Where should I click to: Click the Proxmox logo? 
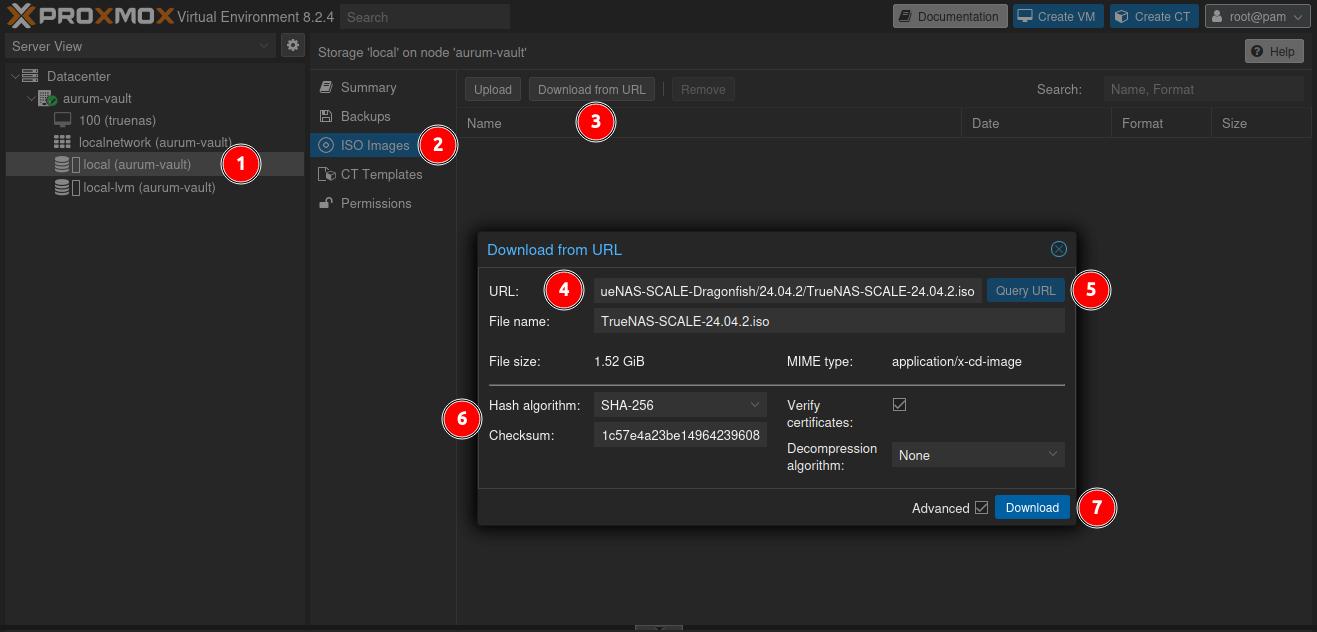click(x=90, y=16)
